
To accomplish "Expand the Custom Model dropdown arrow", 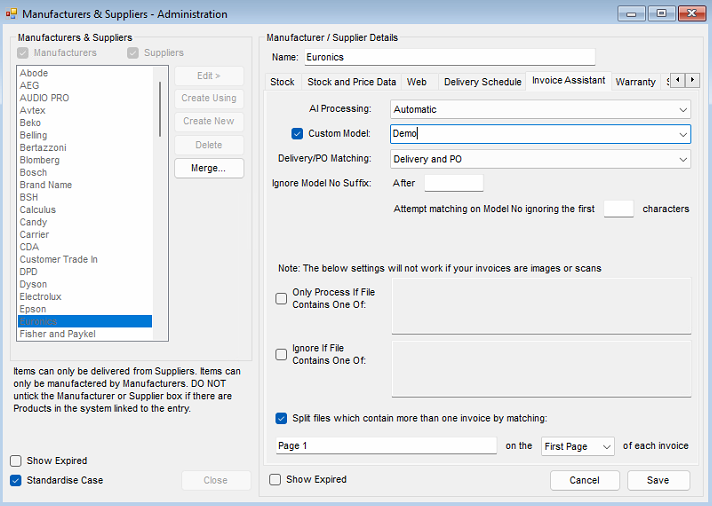I will (x=683, y=134).
